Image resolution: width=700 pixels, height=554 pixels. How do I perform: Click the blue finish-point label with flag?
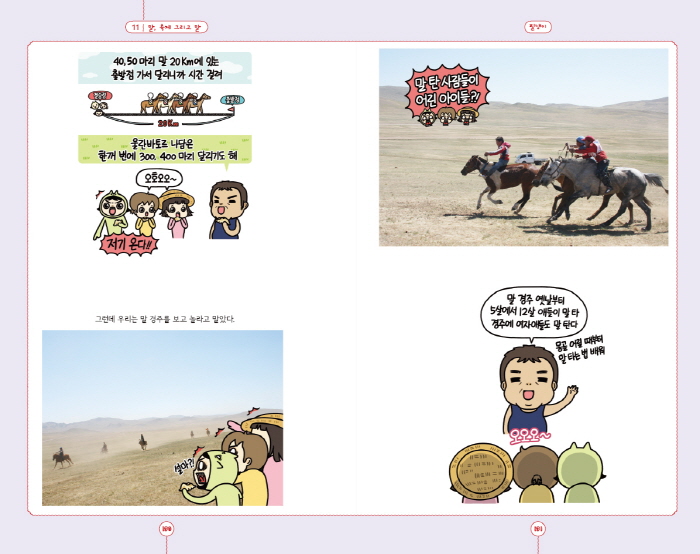pos(232,100)
